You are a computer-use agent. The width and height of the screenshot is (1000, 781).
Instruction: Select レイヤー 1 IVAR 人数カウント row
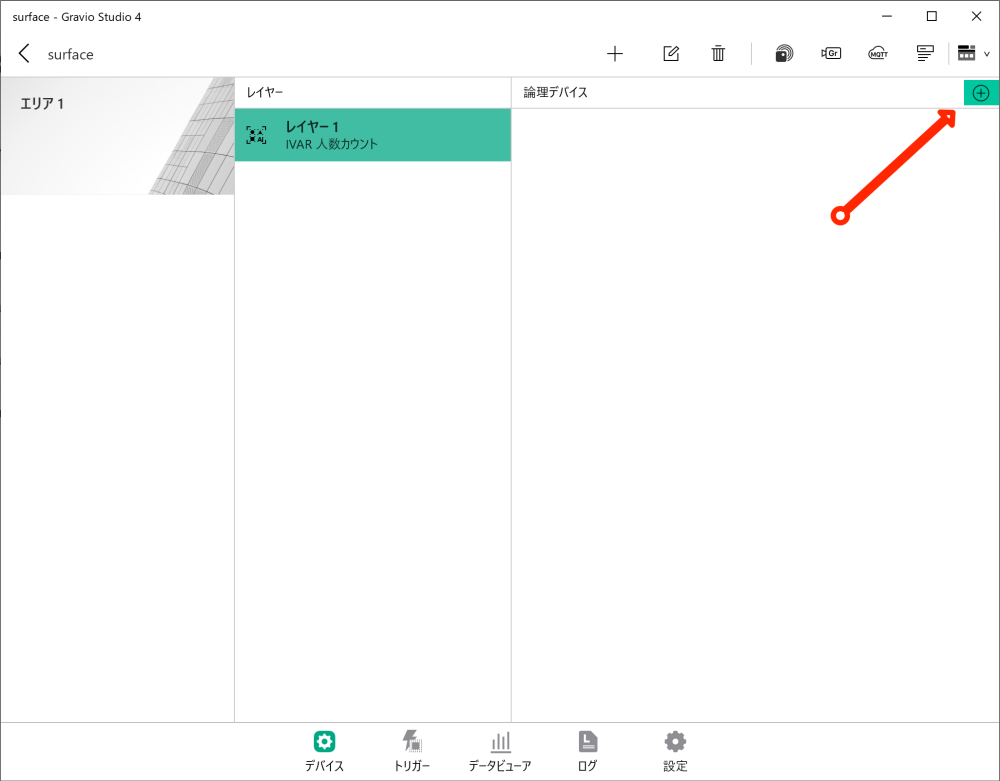click(373, 135)
